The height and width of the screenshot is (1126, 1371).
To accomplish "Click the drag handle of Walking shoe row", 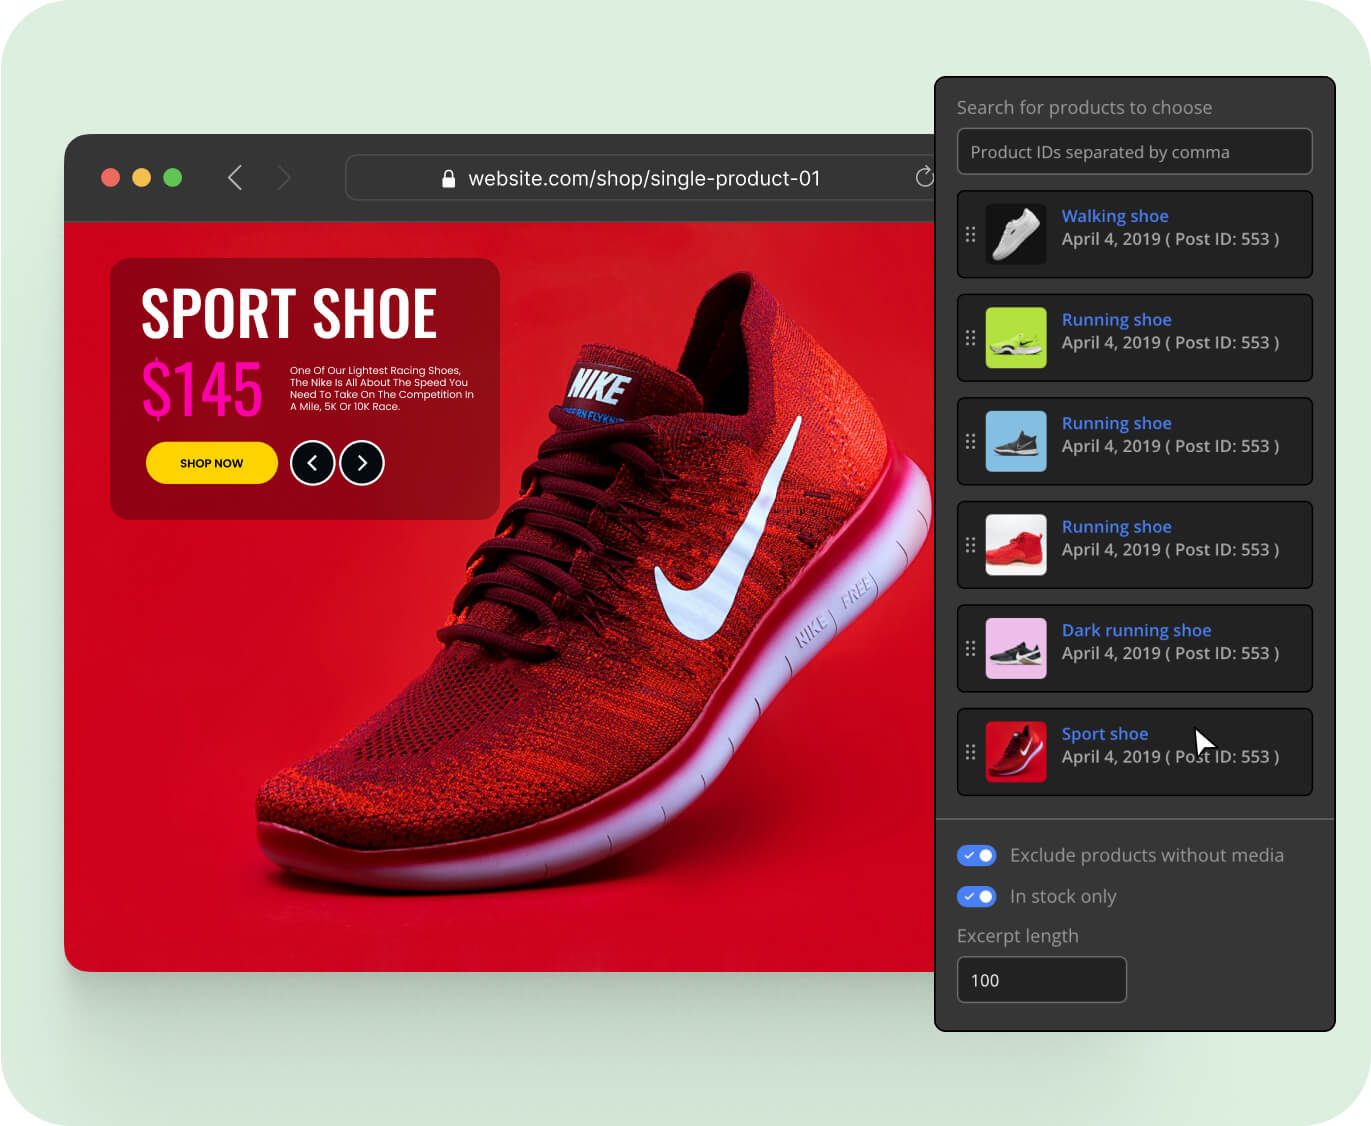I will tap(970, 234).
